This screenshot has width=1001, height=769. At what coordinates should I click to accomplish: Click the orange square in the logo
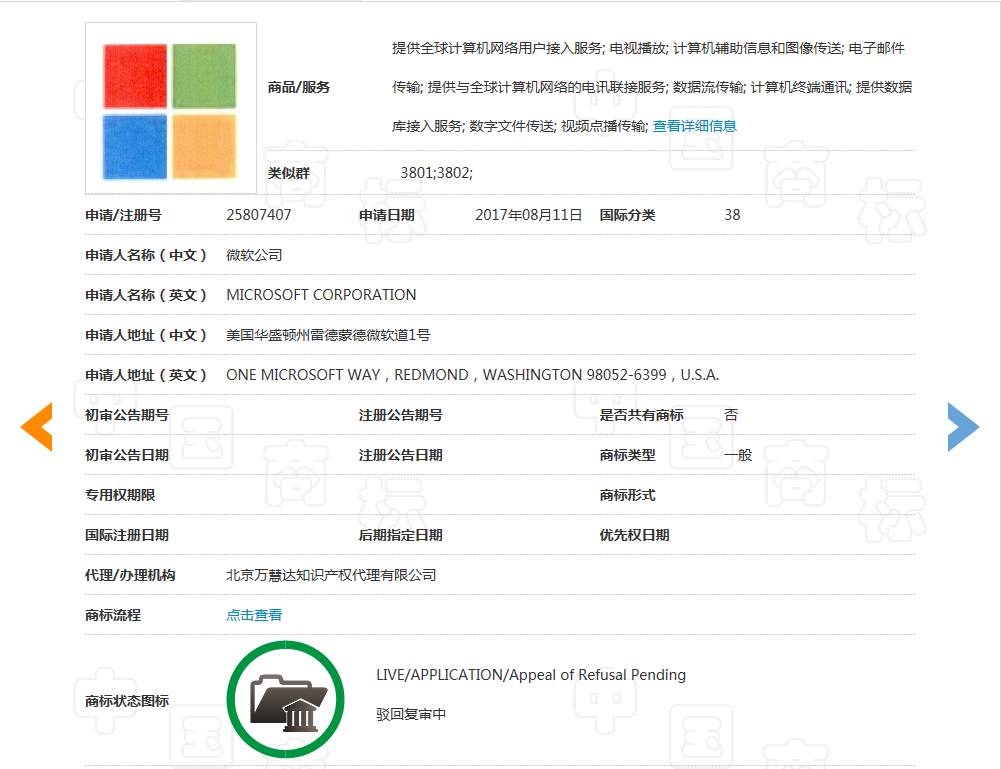click(x=204, y=146)
